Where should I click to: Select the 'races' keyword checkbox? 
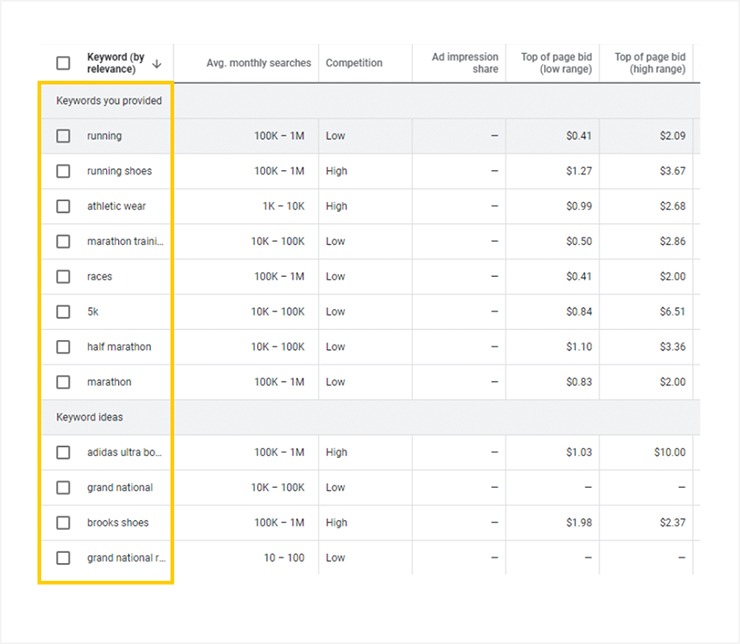tap(63, 276)
